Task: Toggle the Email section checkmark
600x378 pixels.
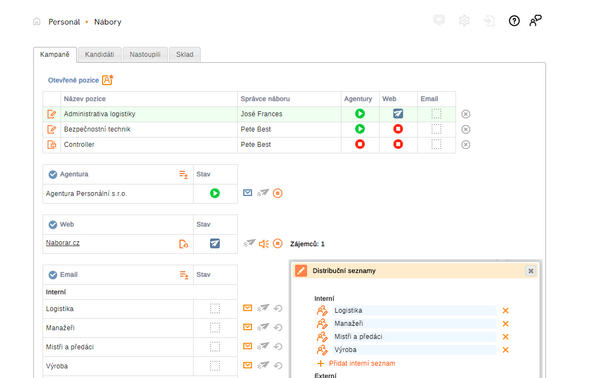Action: click(x=53, y=275)
